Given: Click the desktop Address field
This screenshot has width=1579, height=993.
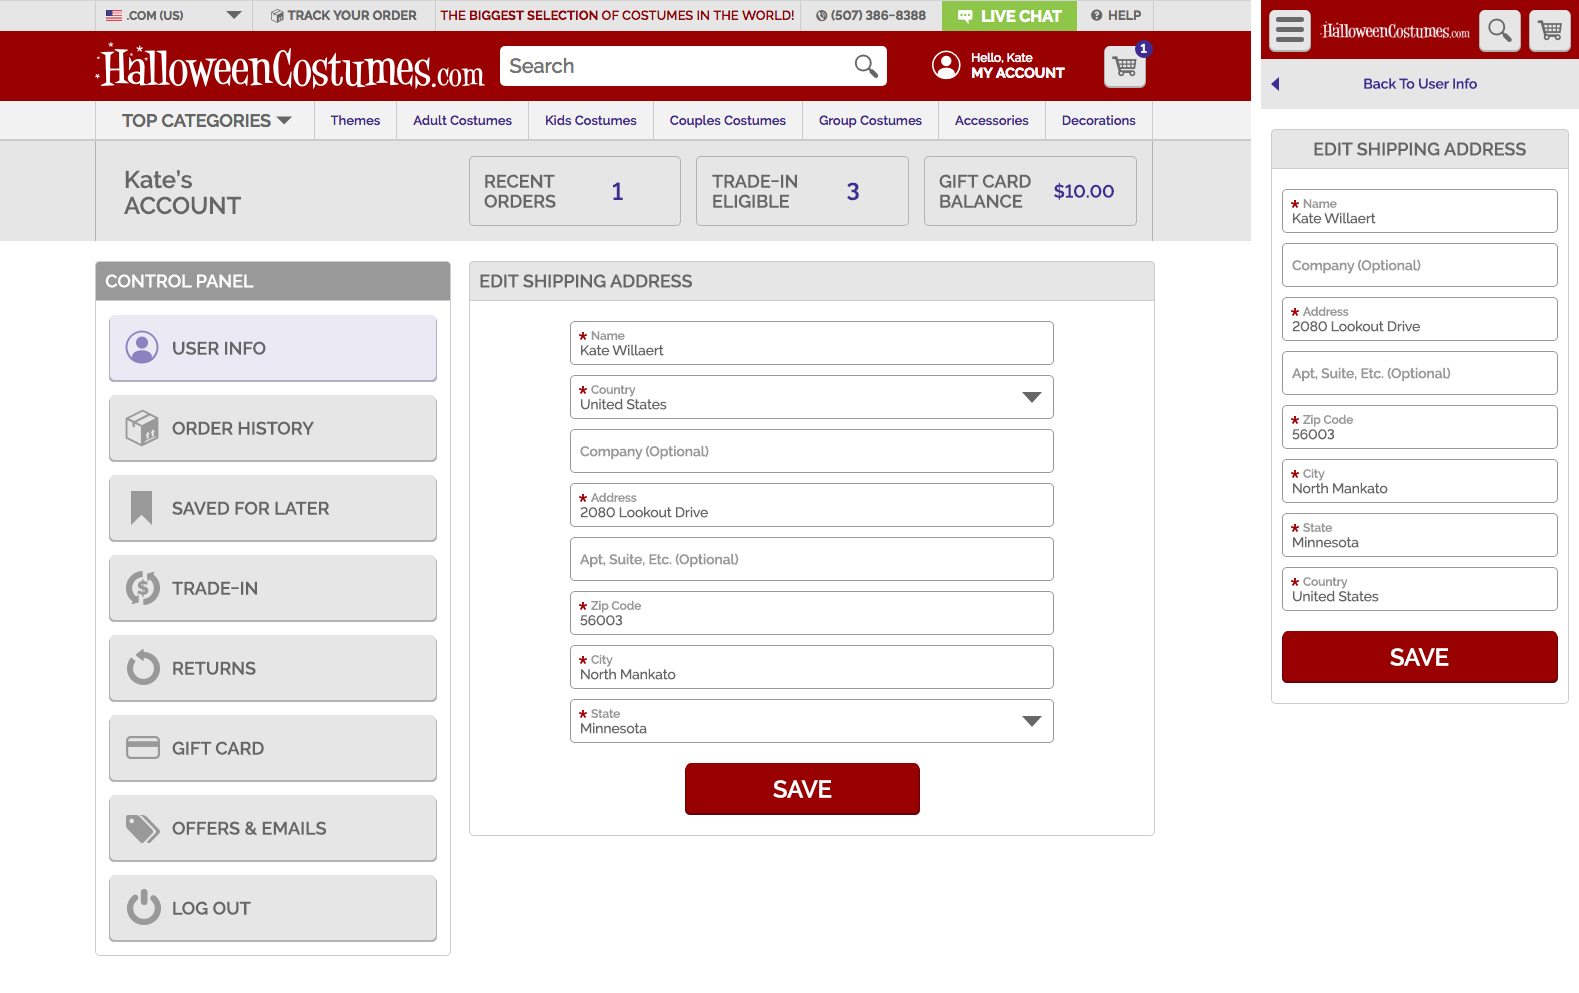Looking at the screenshot, I should (811, 505).
